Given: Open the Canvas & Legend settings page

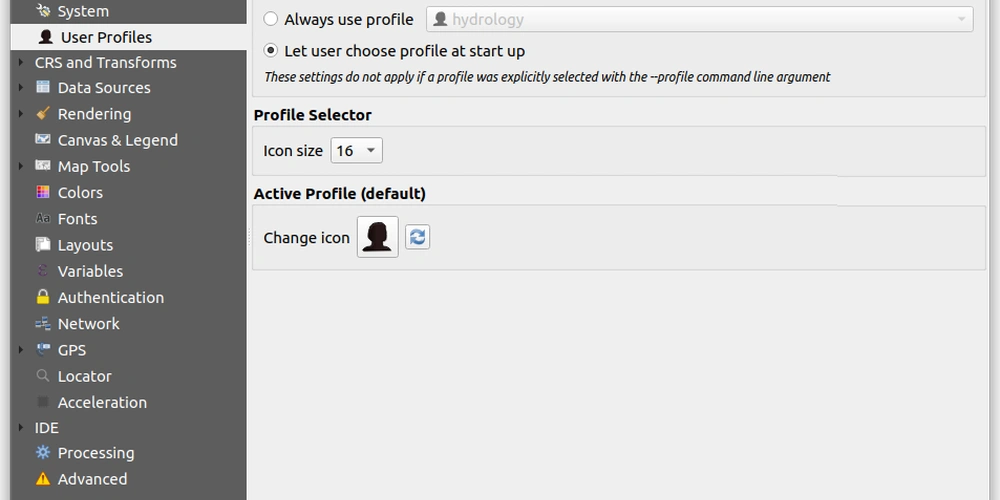Looking at the screenshot, I should [x=117, y=140].
